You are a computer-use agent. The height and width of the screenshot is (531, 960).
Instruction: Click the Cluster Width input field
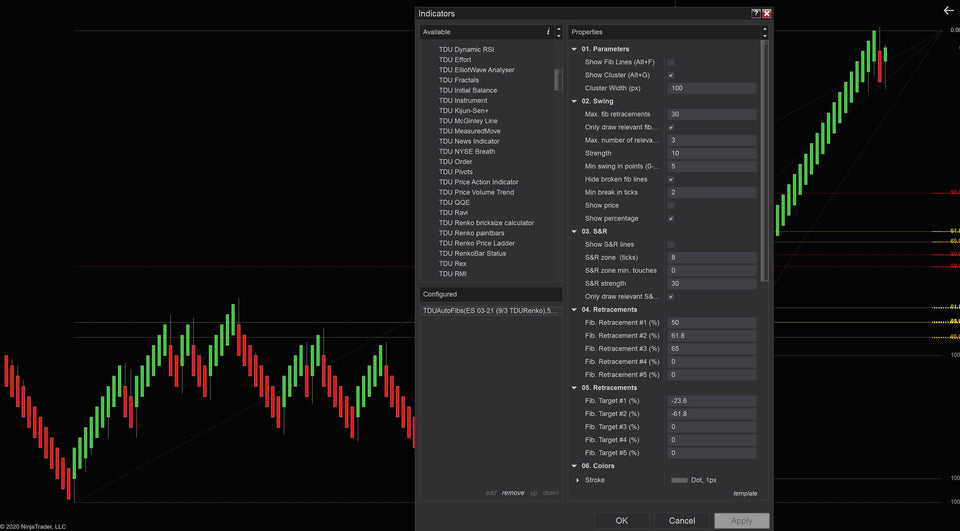click(711, 88)
